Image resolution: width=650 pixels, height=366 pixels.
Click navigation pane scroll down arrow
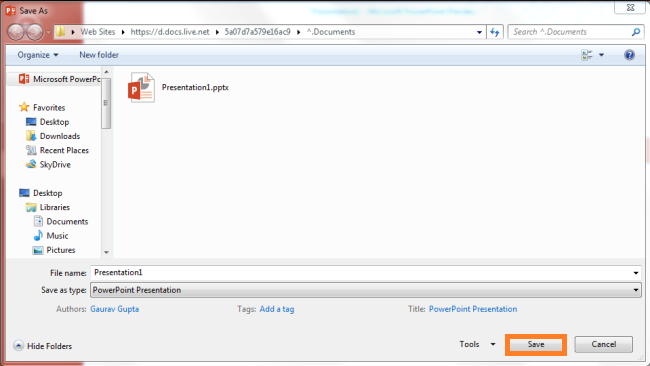[106, 252]
